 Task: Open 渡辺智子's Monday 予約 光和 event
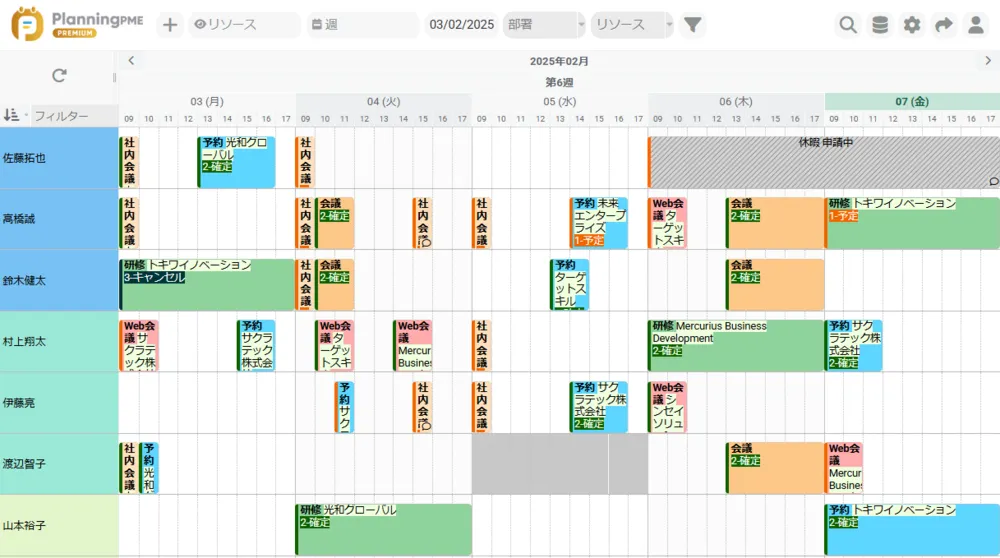(149, 468)
